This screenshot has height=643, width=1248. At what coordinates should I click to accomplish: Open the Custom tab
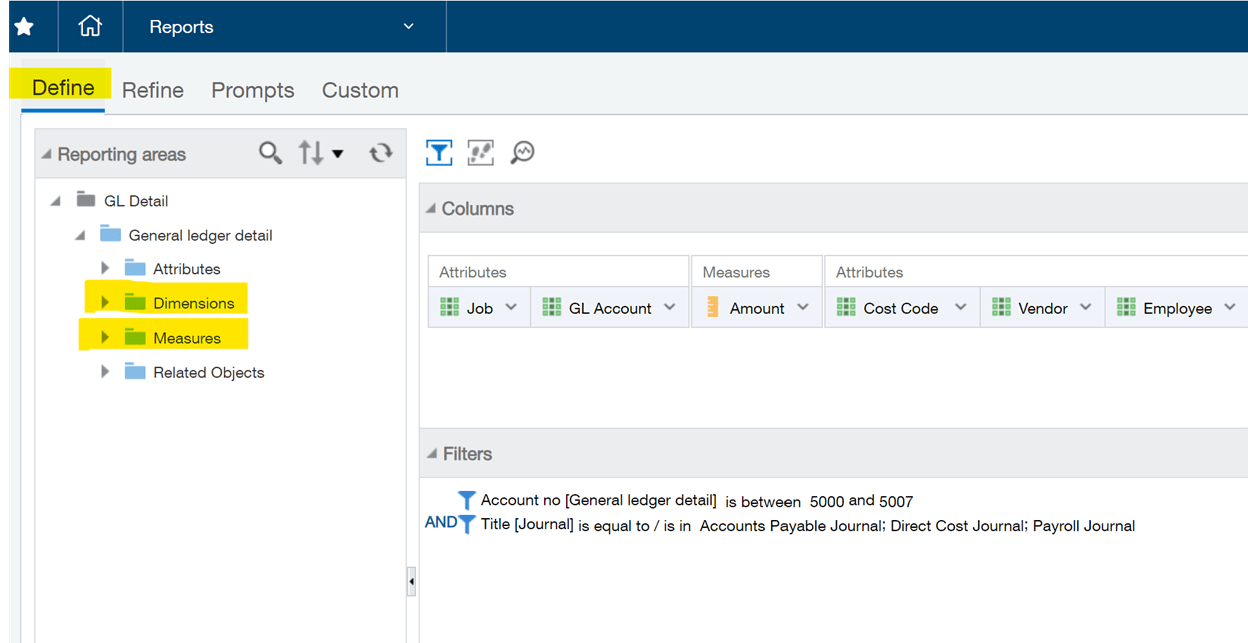pos(360,90)
